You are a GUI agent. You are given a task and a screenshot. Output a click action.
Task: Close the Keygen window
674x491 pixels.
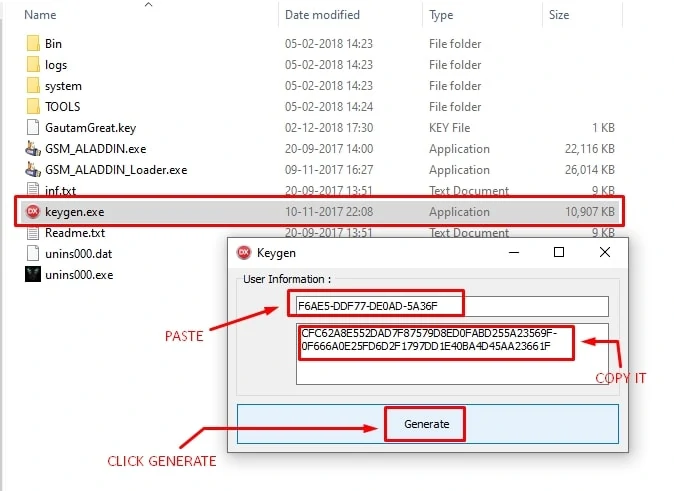pyautogui.click(x=605, y=252)
